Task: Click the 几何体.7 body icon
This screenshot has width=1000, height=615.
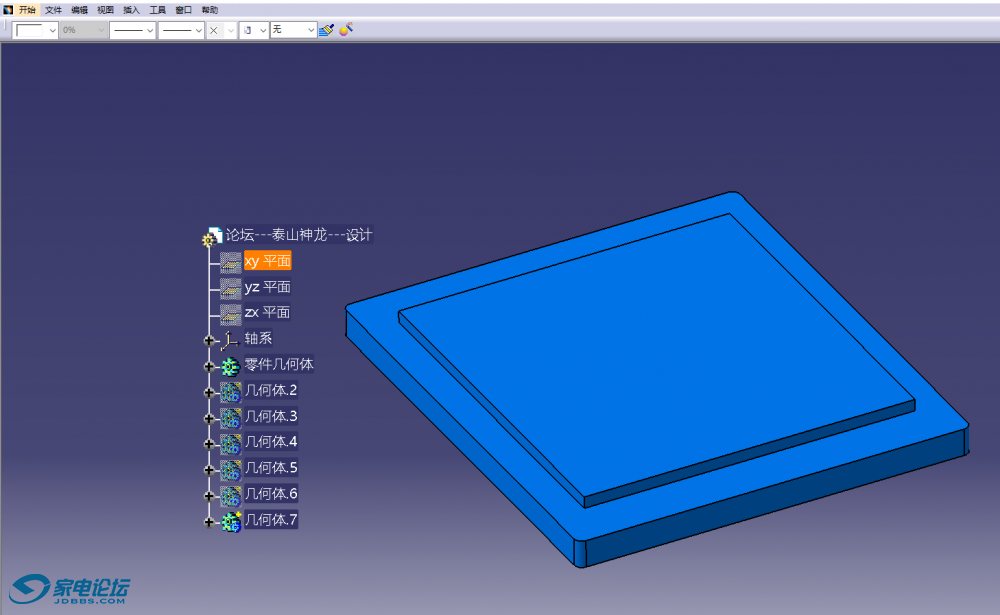Action: [x=231, y=521]
